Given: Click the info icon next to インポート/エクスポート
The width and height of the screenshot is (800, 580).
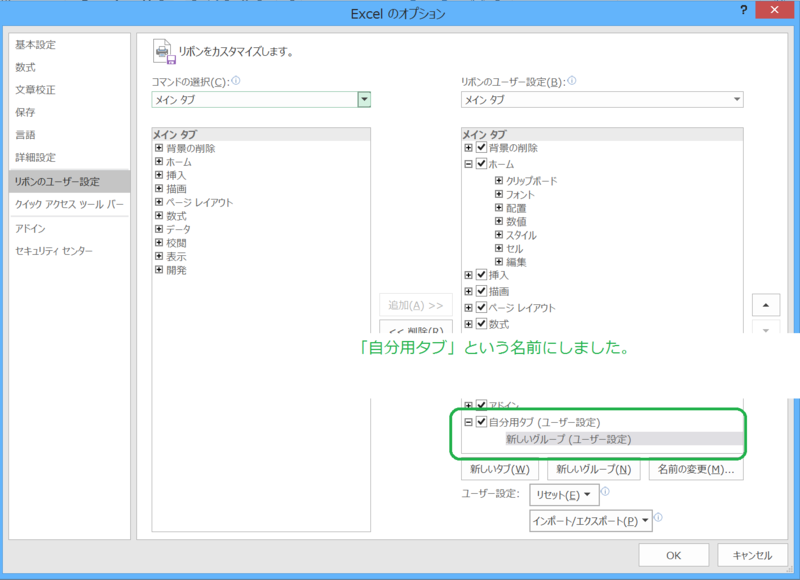Looking at the screenshot, I should pos(658,517).
